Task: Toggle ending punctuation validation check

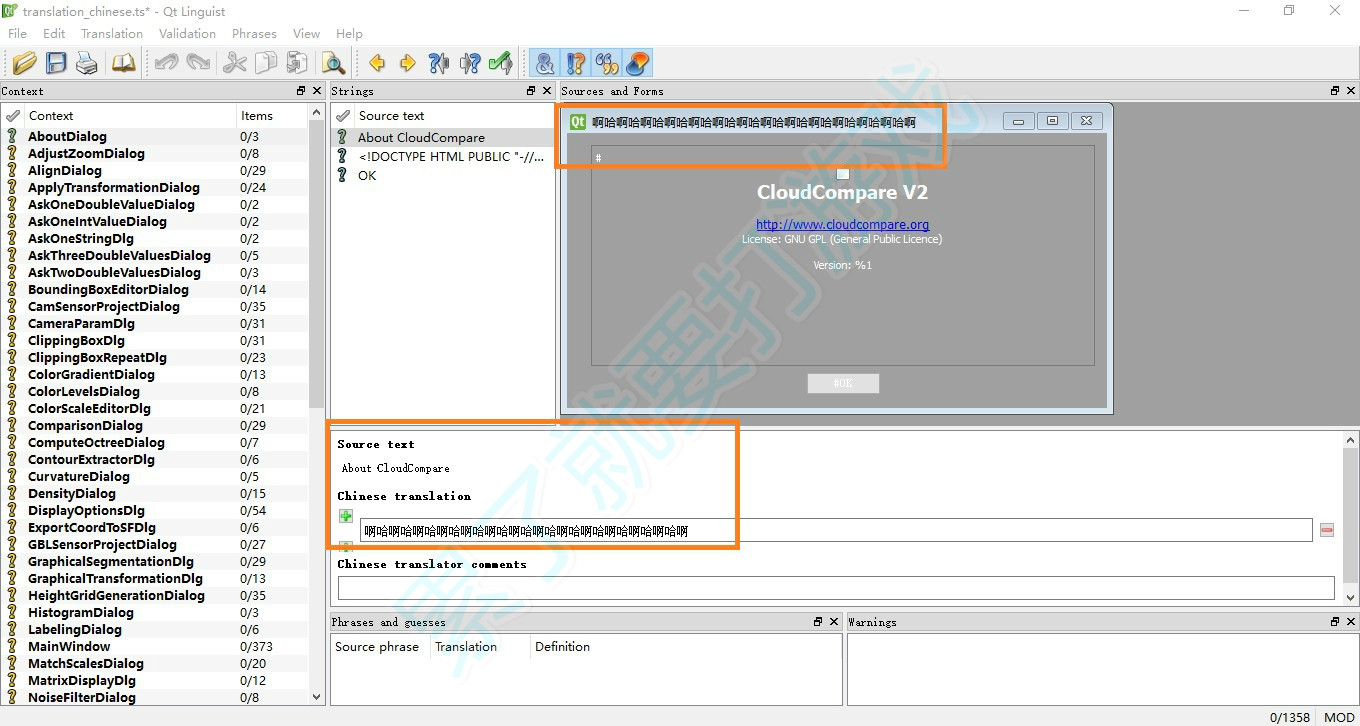Action: 576,63
